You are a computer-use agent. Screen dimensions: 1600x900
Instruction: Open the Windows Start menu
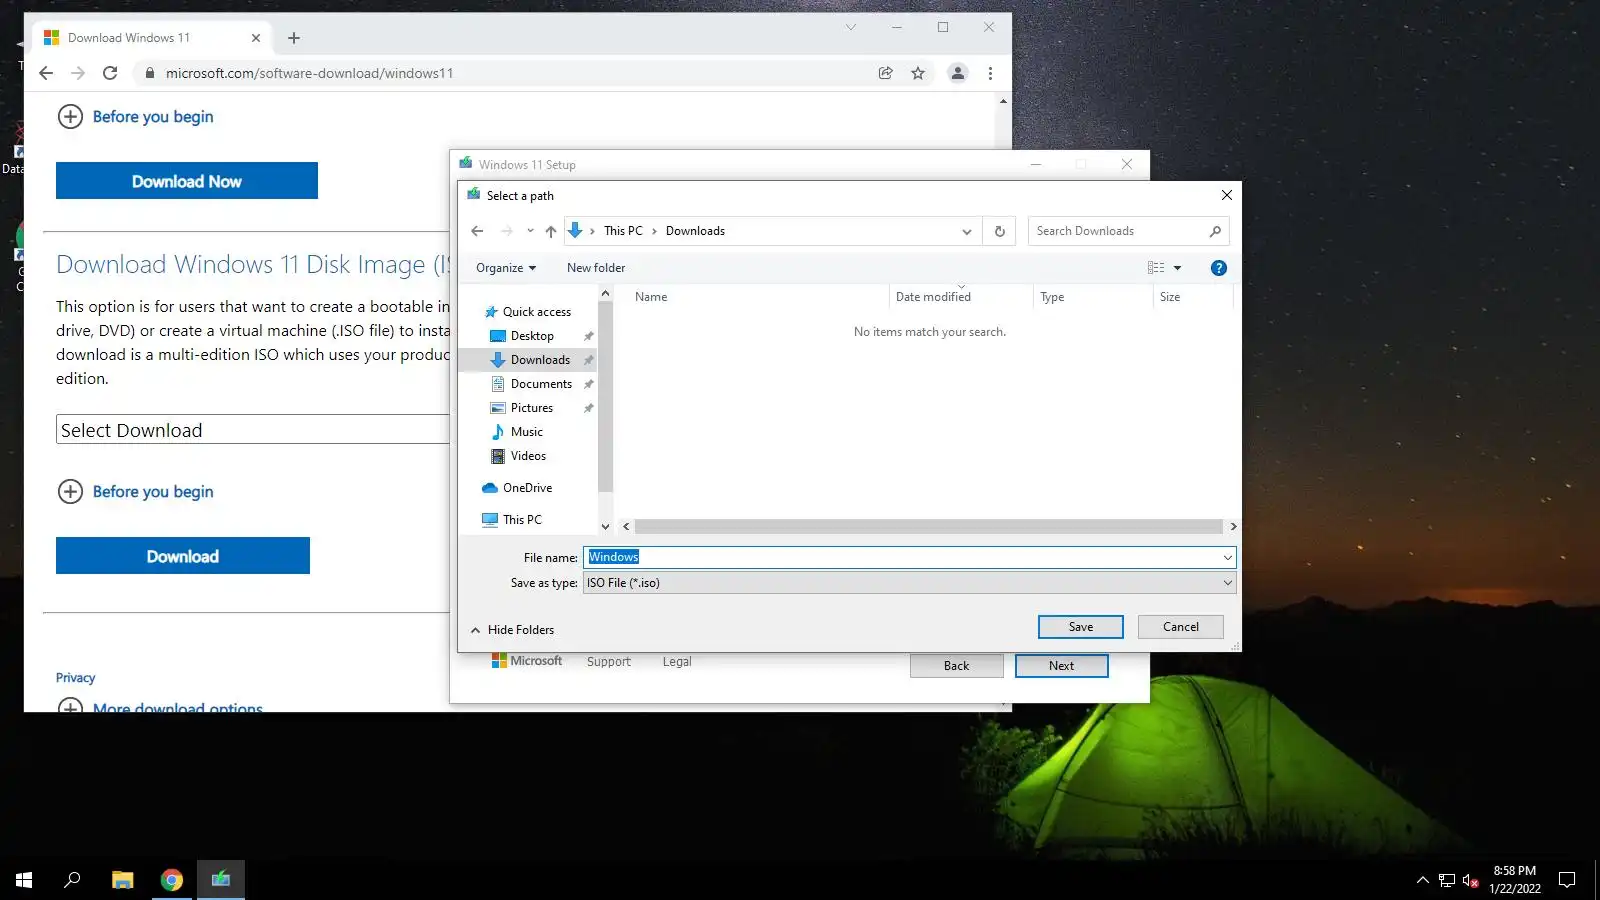(24, 880)
